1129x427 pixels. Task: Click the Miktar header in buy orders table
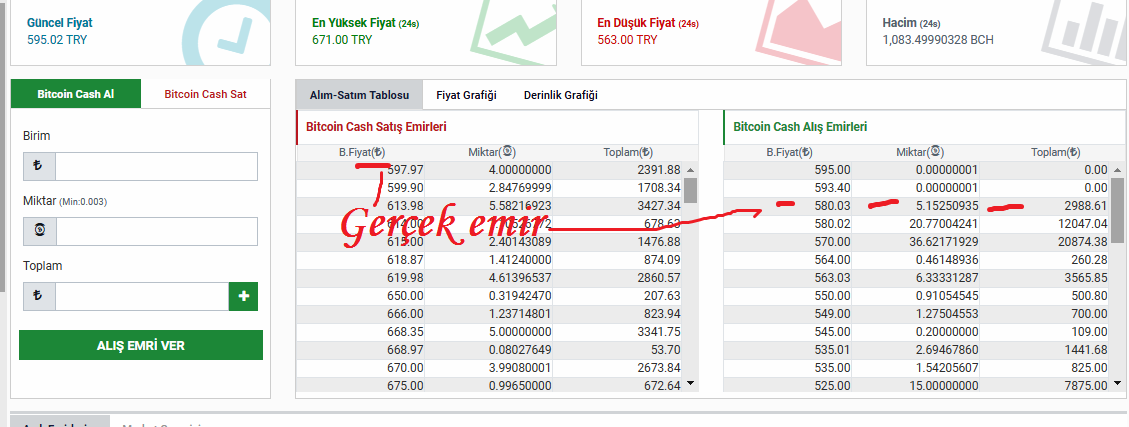(920, 153)
